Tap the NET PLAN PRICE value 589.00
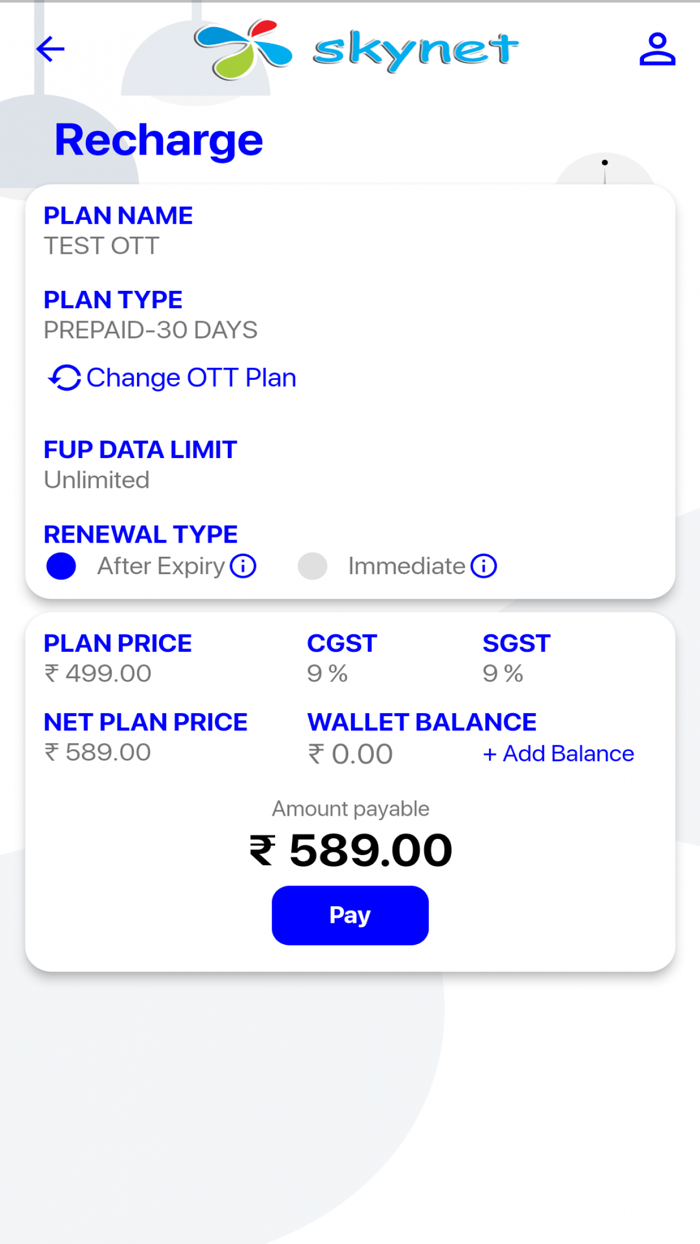 point(97,753)
